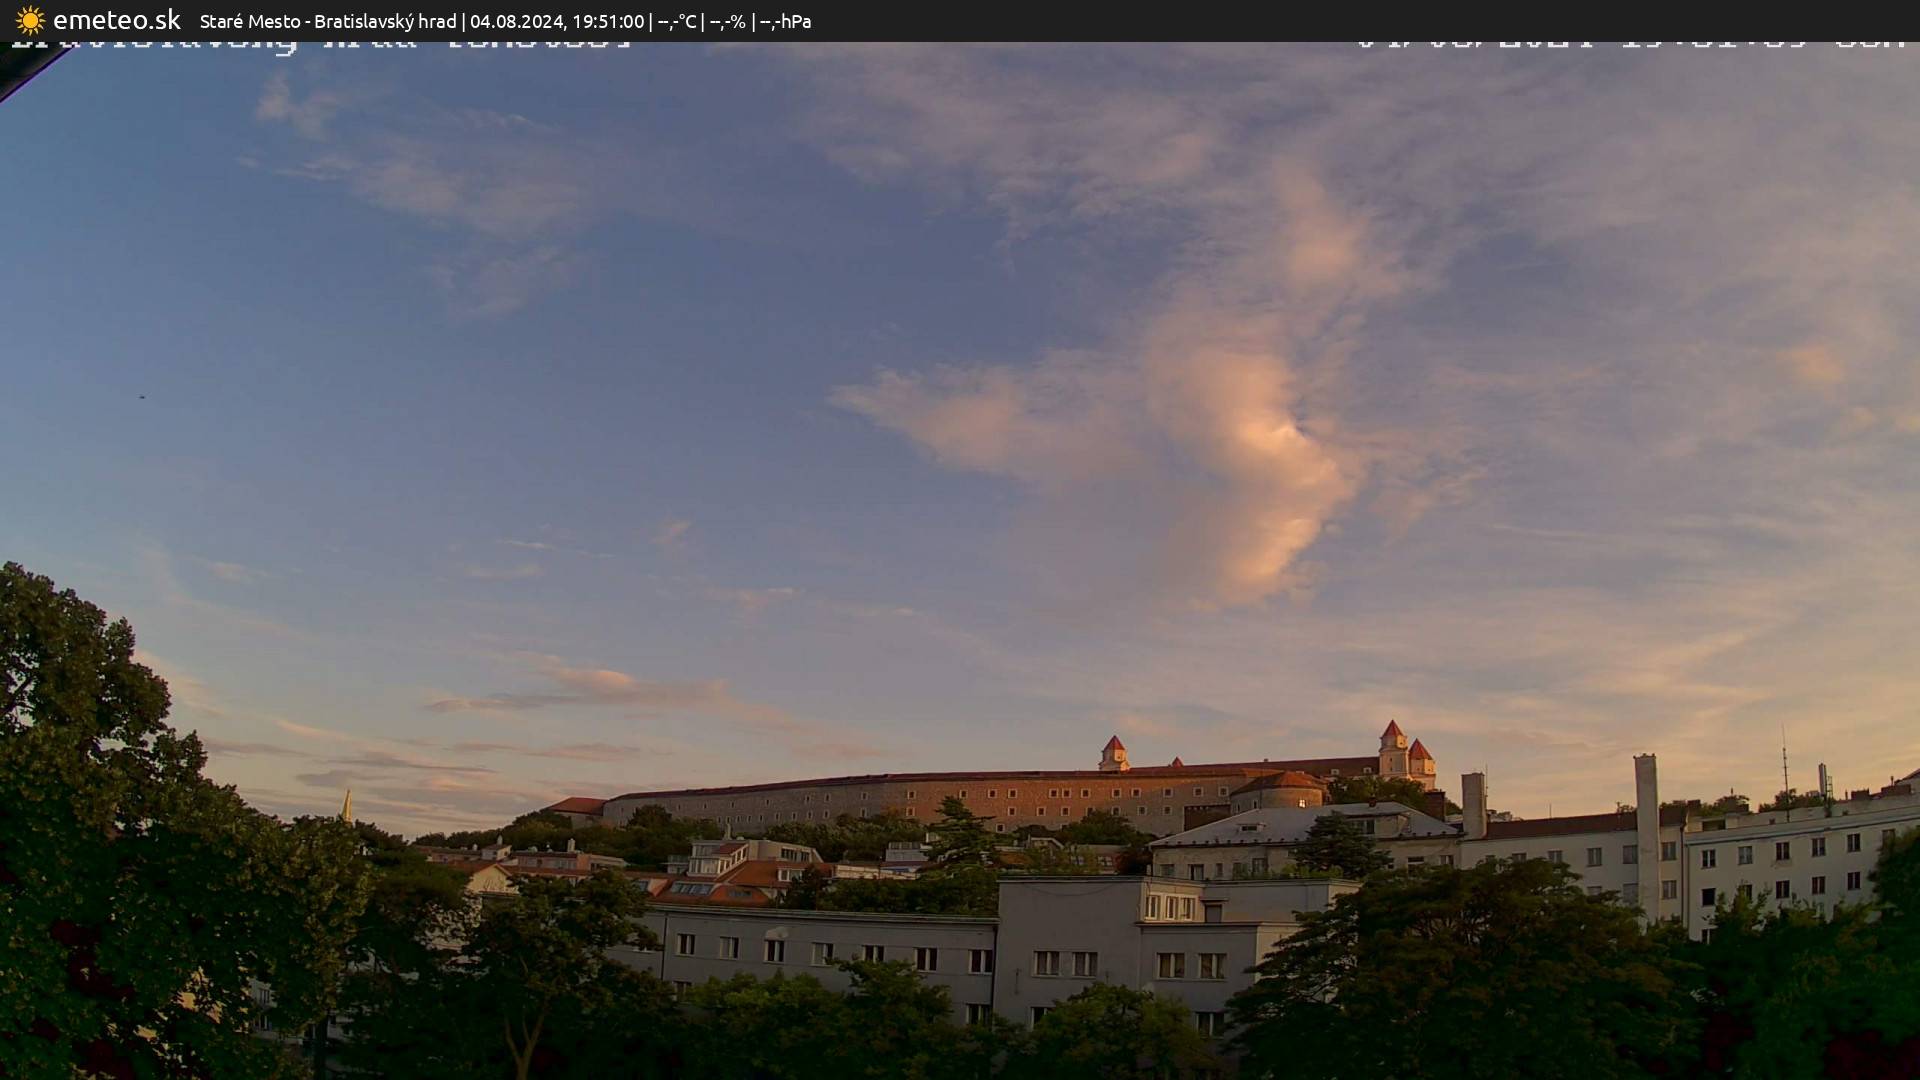Image resolution: width=1920 pixels, height=1080 pixels.
Task: Click the temperature °C reading
Action: [677, 21]
